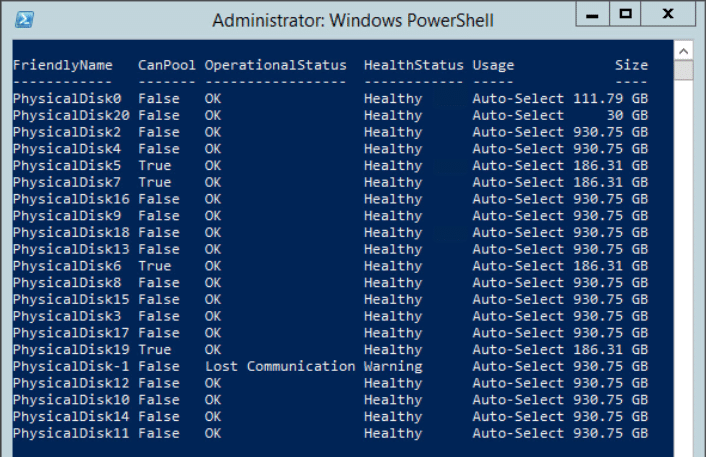Select the PhysicalDisk12 name
The height and width of the screenshot is (457, 706).
point(71,383)
